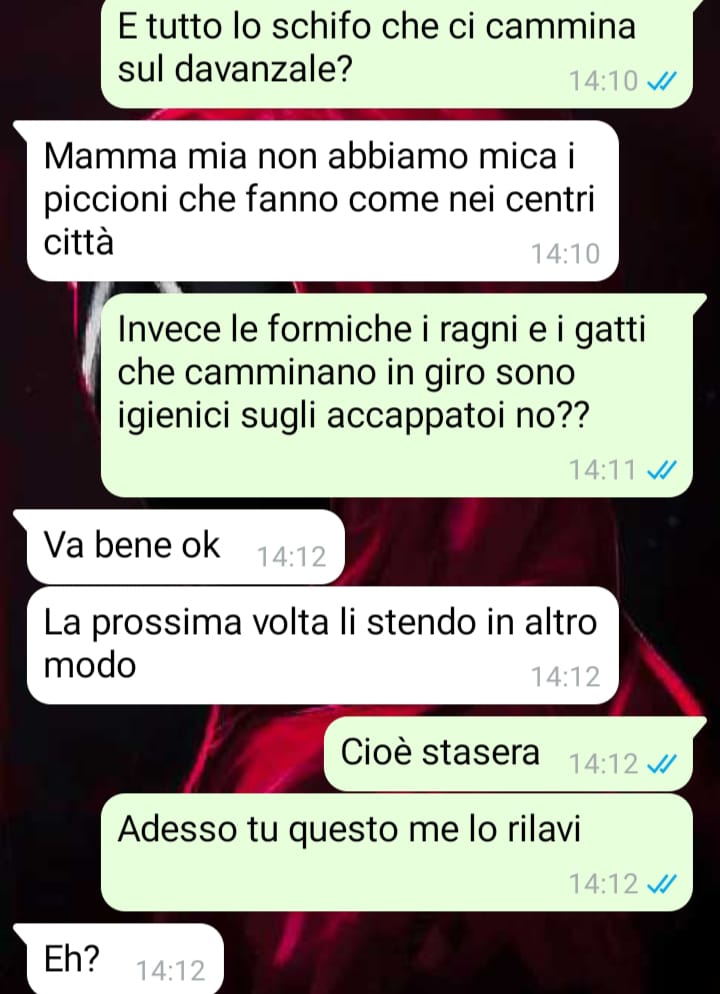
Task: Tap the 14:12 time next to 'Eh?'
Action: pos(171,971)
